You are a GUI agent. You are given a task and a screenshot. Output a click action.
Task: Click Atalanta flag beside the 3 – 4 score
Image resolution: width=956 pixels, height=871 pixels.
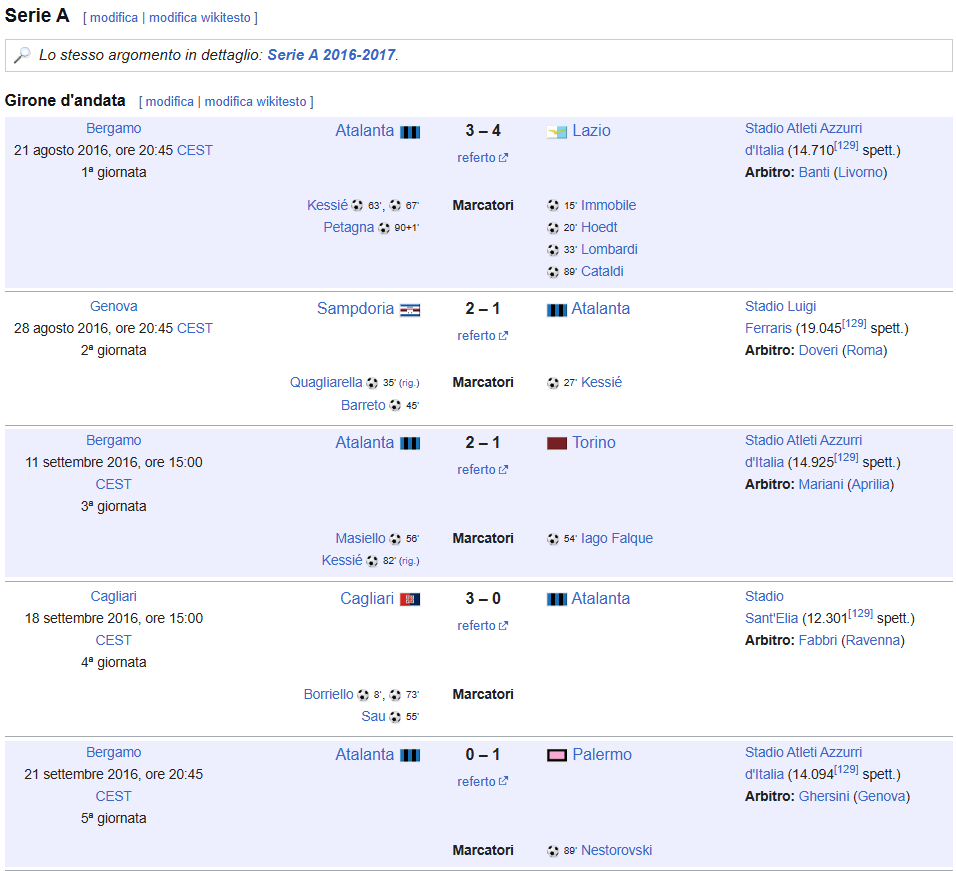[x=410, y=132]
